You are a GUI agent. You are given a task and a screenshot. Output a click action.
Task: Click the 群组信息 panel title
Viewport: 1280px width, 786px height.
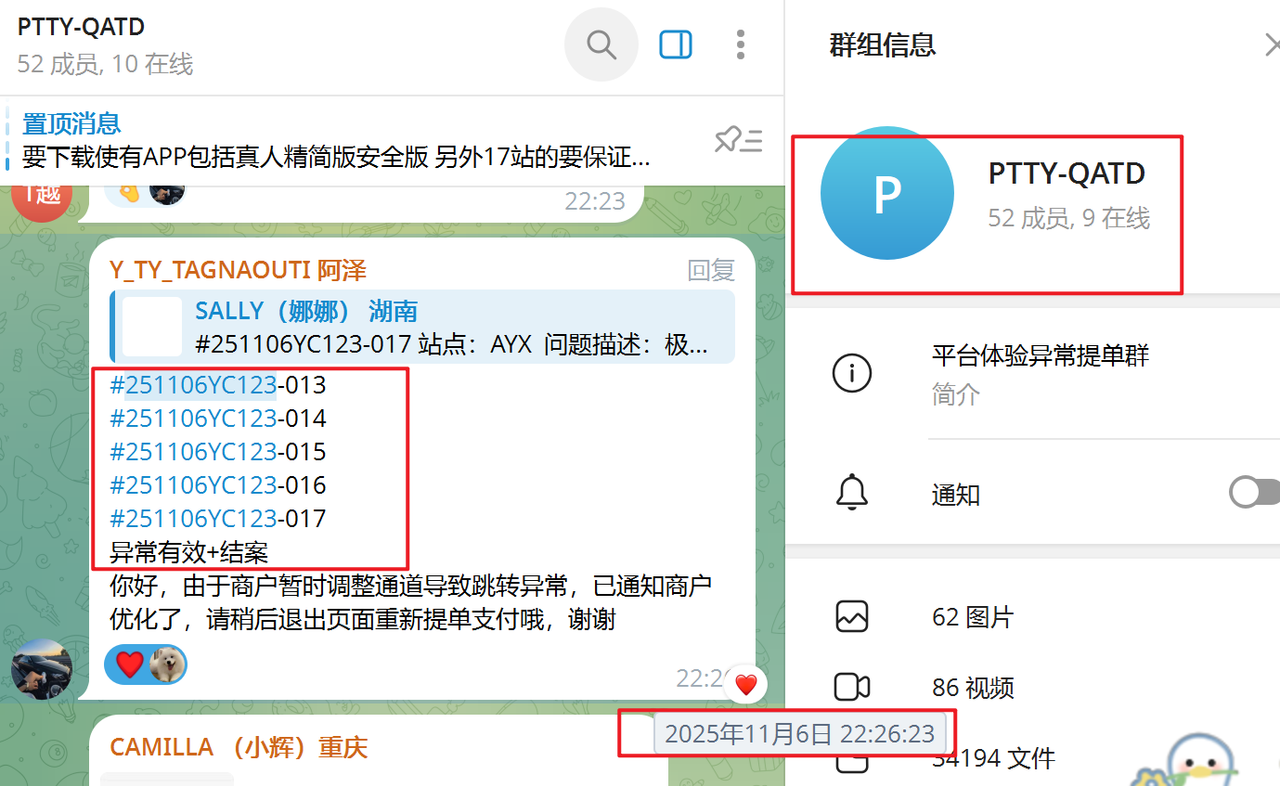click(x=882, y=45)
